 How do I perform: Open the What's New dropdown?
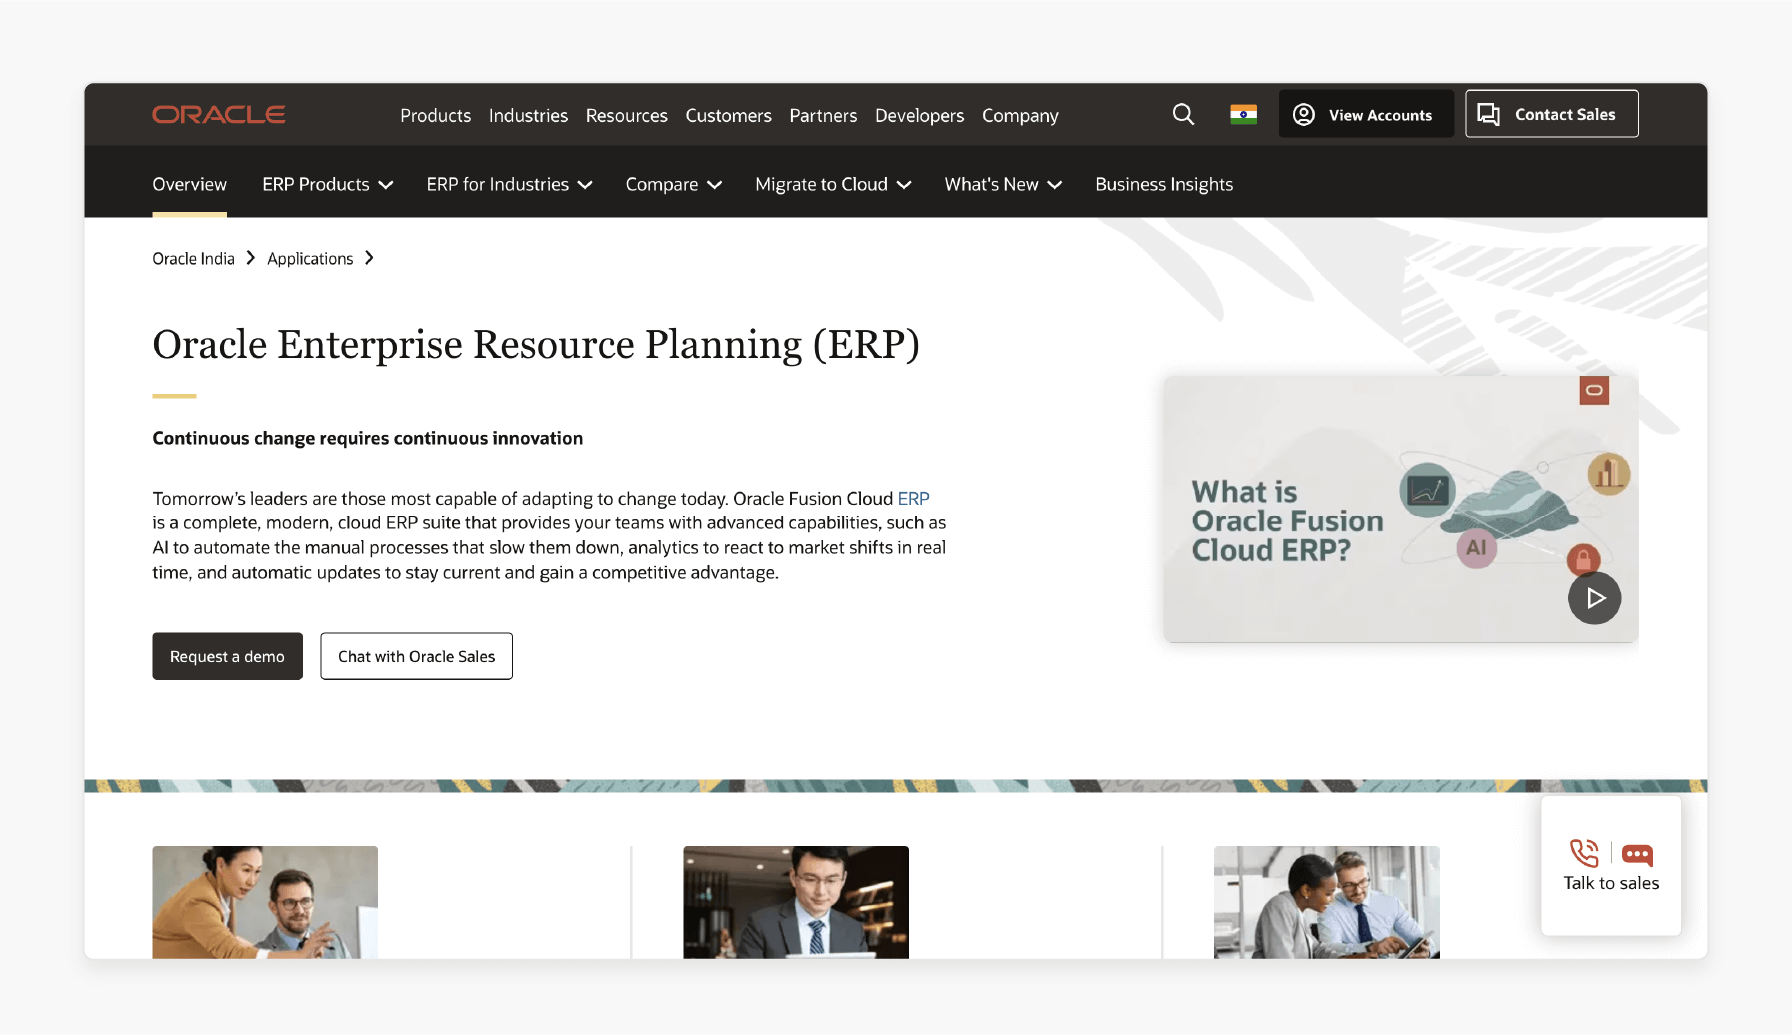click(x=1003, y=184)
